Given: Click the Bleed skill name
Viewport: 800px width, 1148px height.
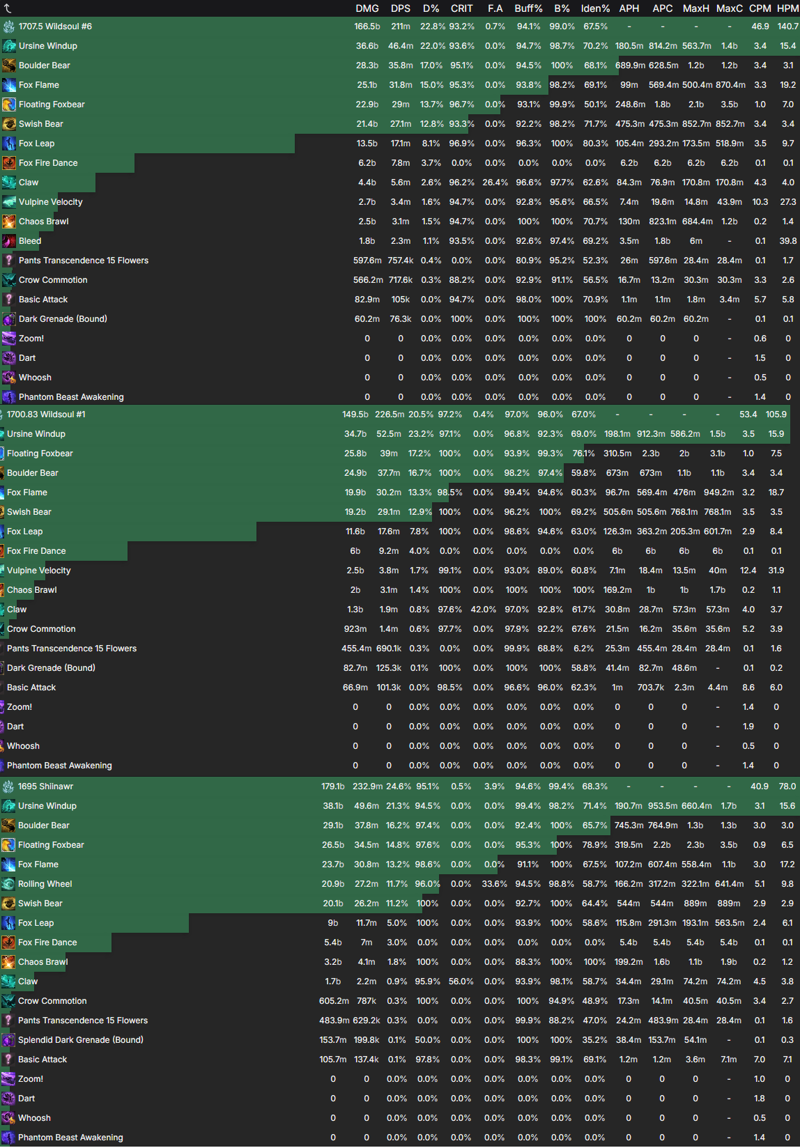Looking at the screenshot, I should 30,241.
